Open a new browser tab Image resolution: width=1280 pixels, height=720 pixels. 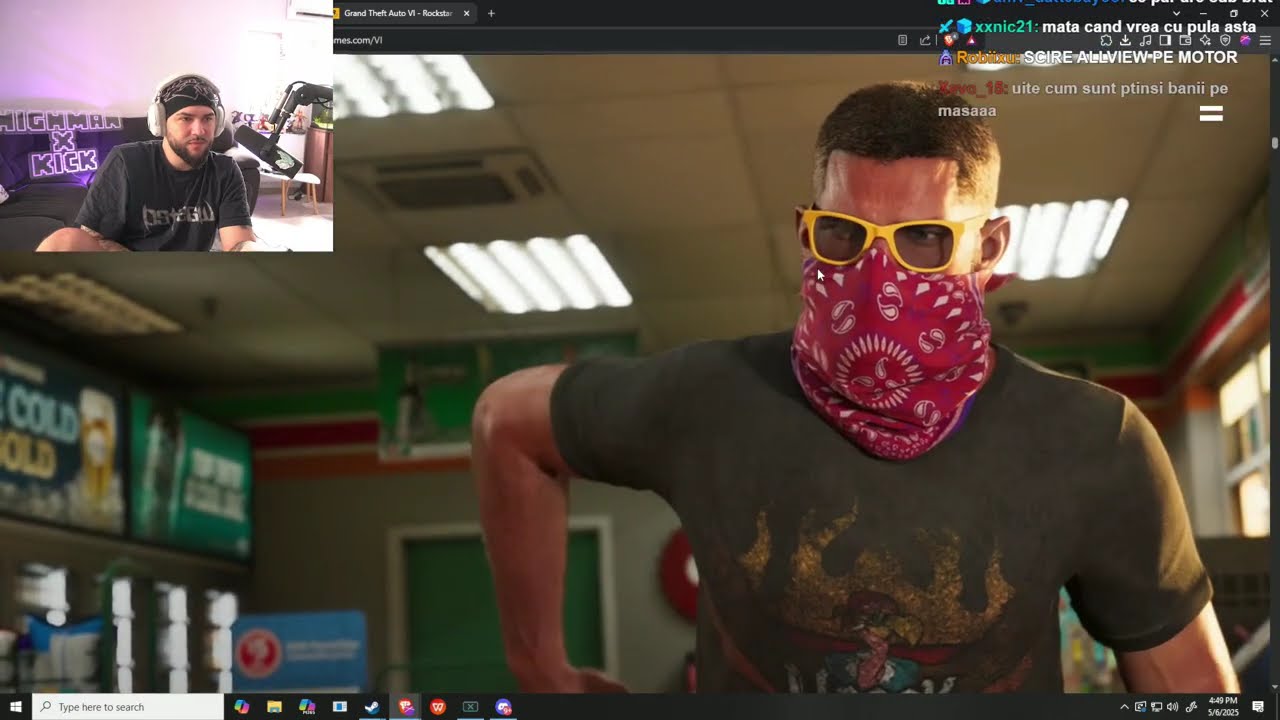[x=491, y=13]
